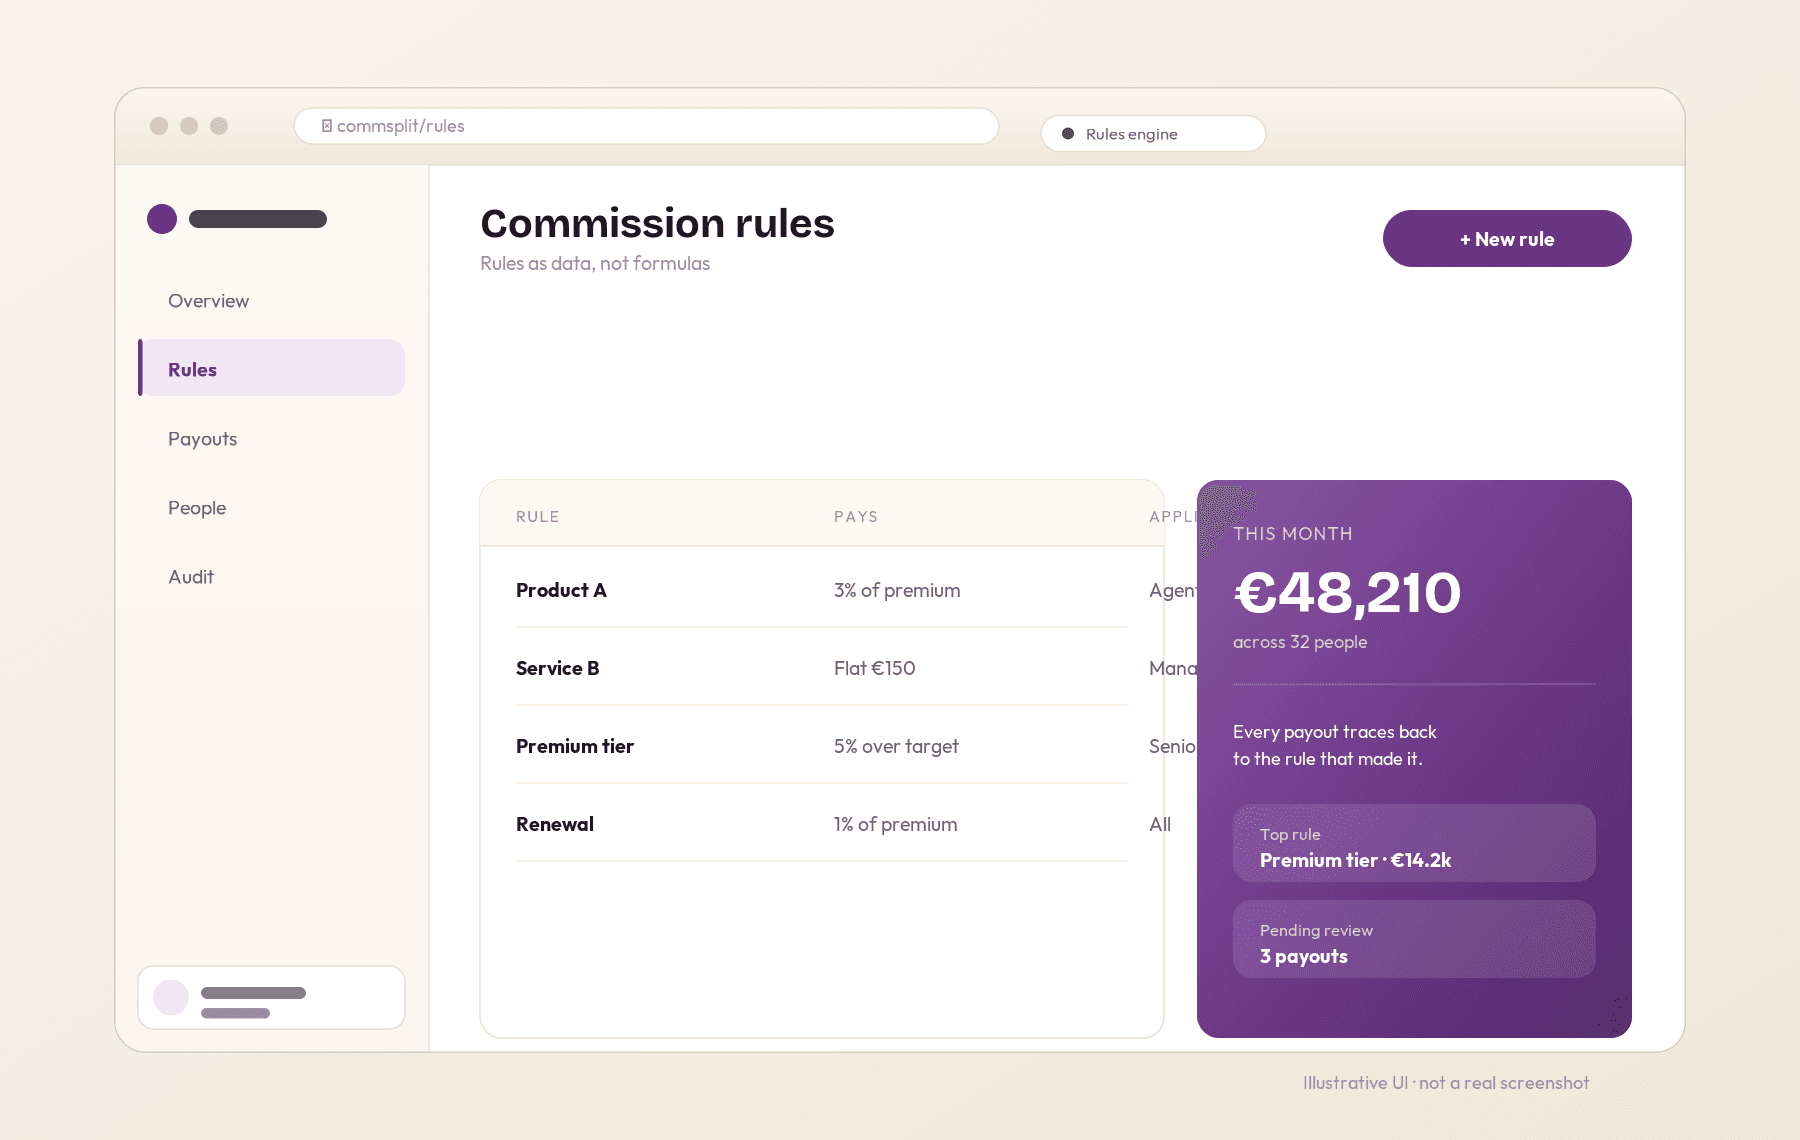This screenshot has width=1800, height=1140.
Task: Create a new rule with + New rule
Action: [1507, 239]
